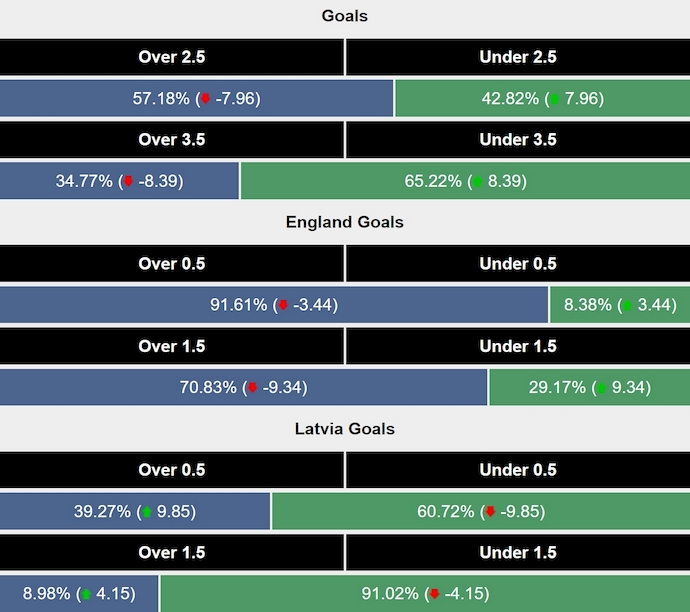Click red down arrow beside -7.96
The height and width of the screenshot is (612, 690).
(x=206, y=99)
